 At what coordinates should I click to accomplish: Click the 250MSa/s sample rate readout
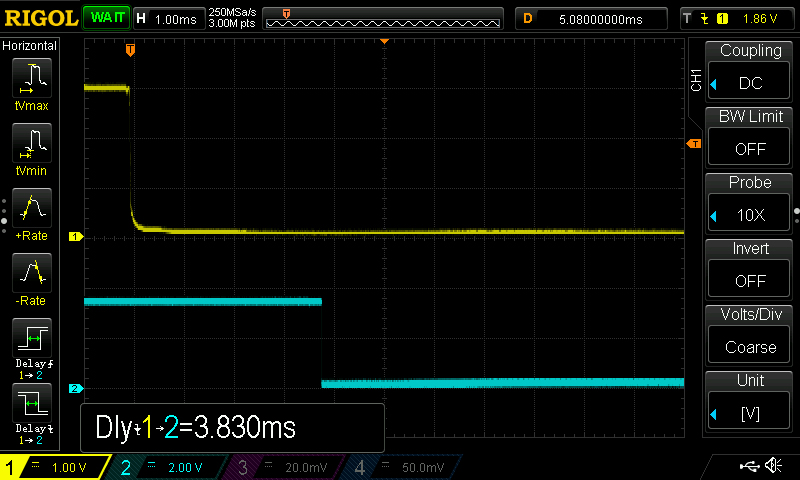[x=232, y=12]
